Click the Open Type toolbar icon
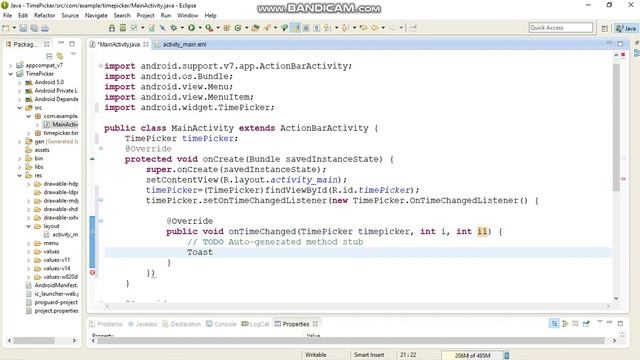 pyautogui.click(x=256, y=28)
